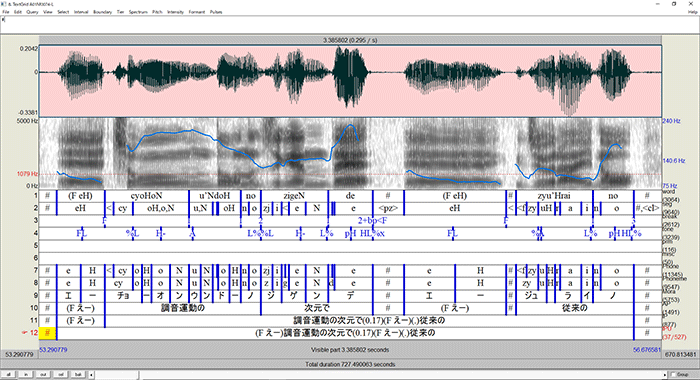
Task: Select segment interval 'oH,o,N'
Action: 161,208
